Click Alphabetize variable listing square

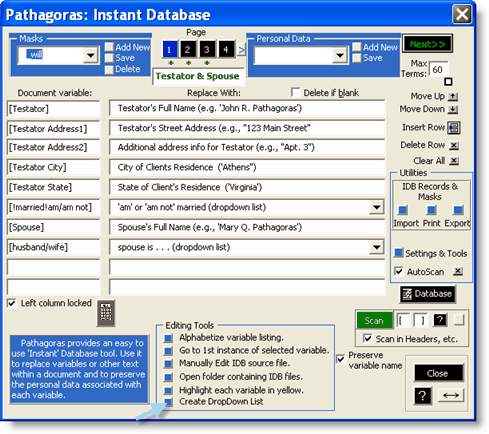coord(168,338)
